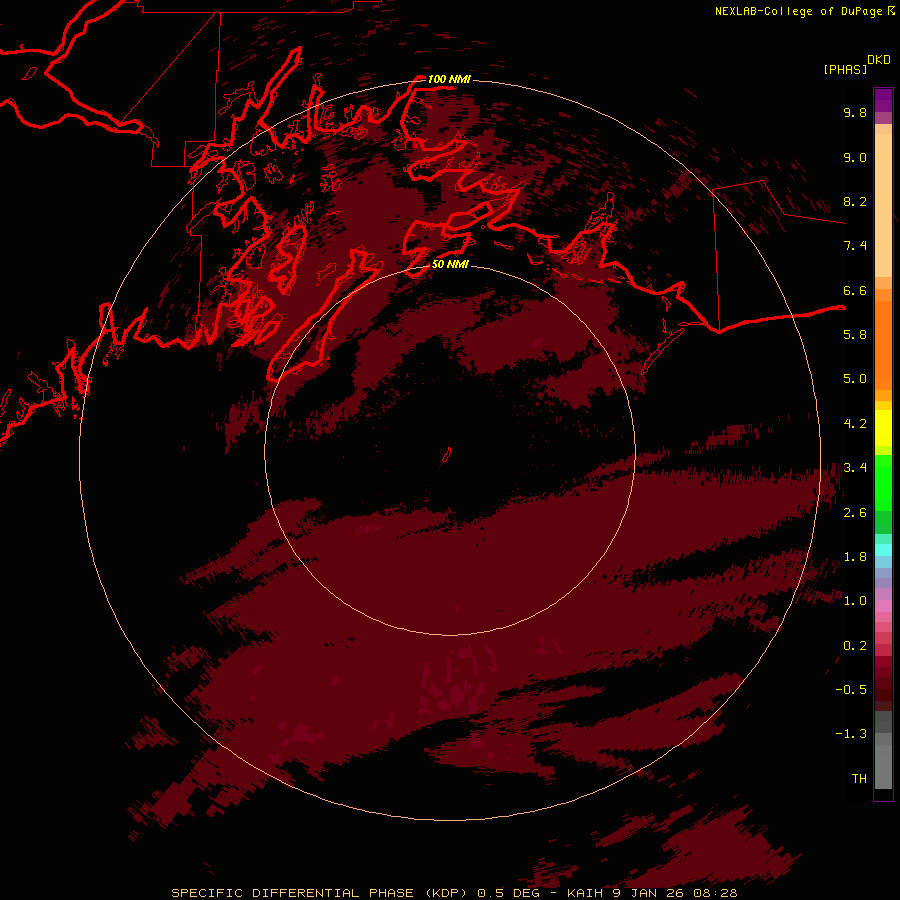This screenshot has width=900, height=900.
Task: Click the 9 JAN 26 08:28 timestamp
Action: coord(676,893)
